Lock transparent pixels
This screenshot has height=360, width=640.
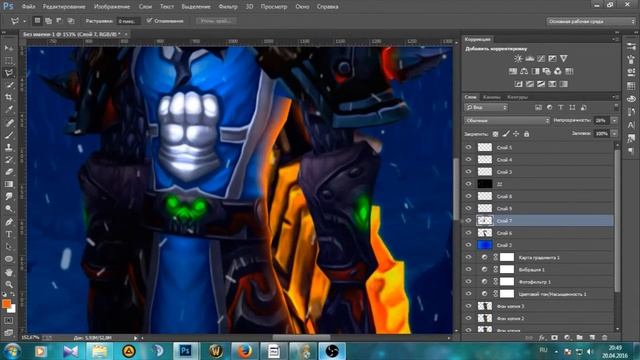coord(495,134)
